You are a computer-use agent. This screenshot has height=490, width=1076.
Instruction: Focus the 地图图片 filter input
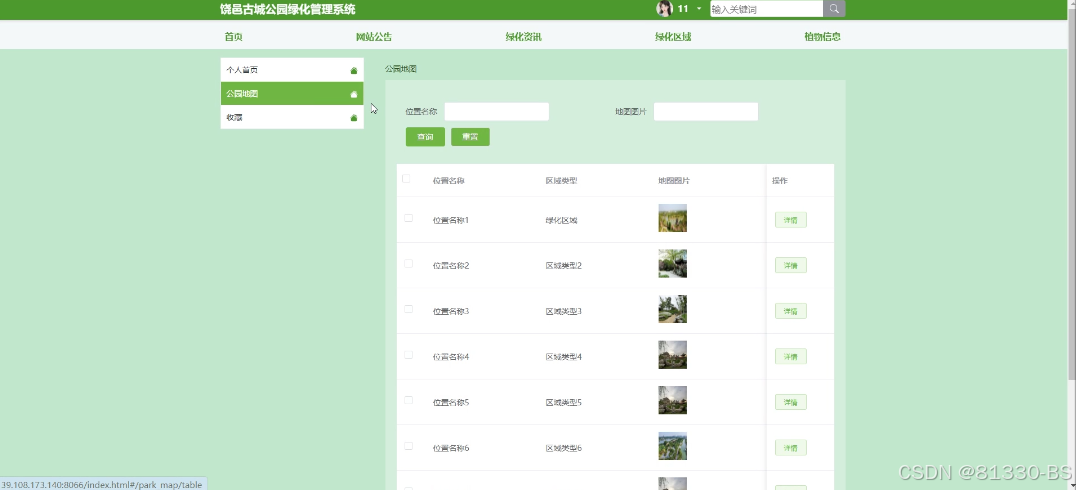pos(706,111)
